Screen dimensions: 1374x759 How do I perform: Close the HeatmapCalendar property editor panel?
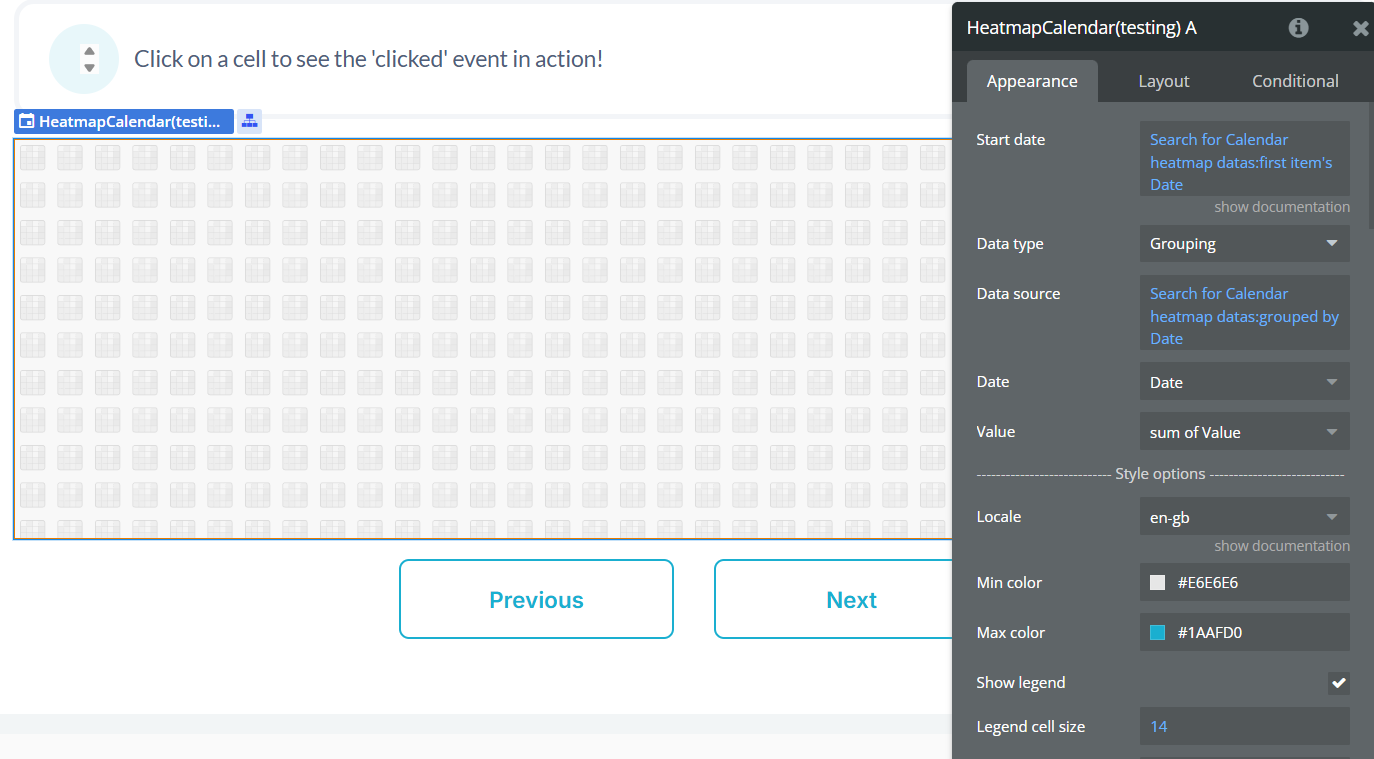1360,29
